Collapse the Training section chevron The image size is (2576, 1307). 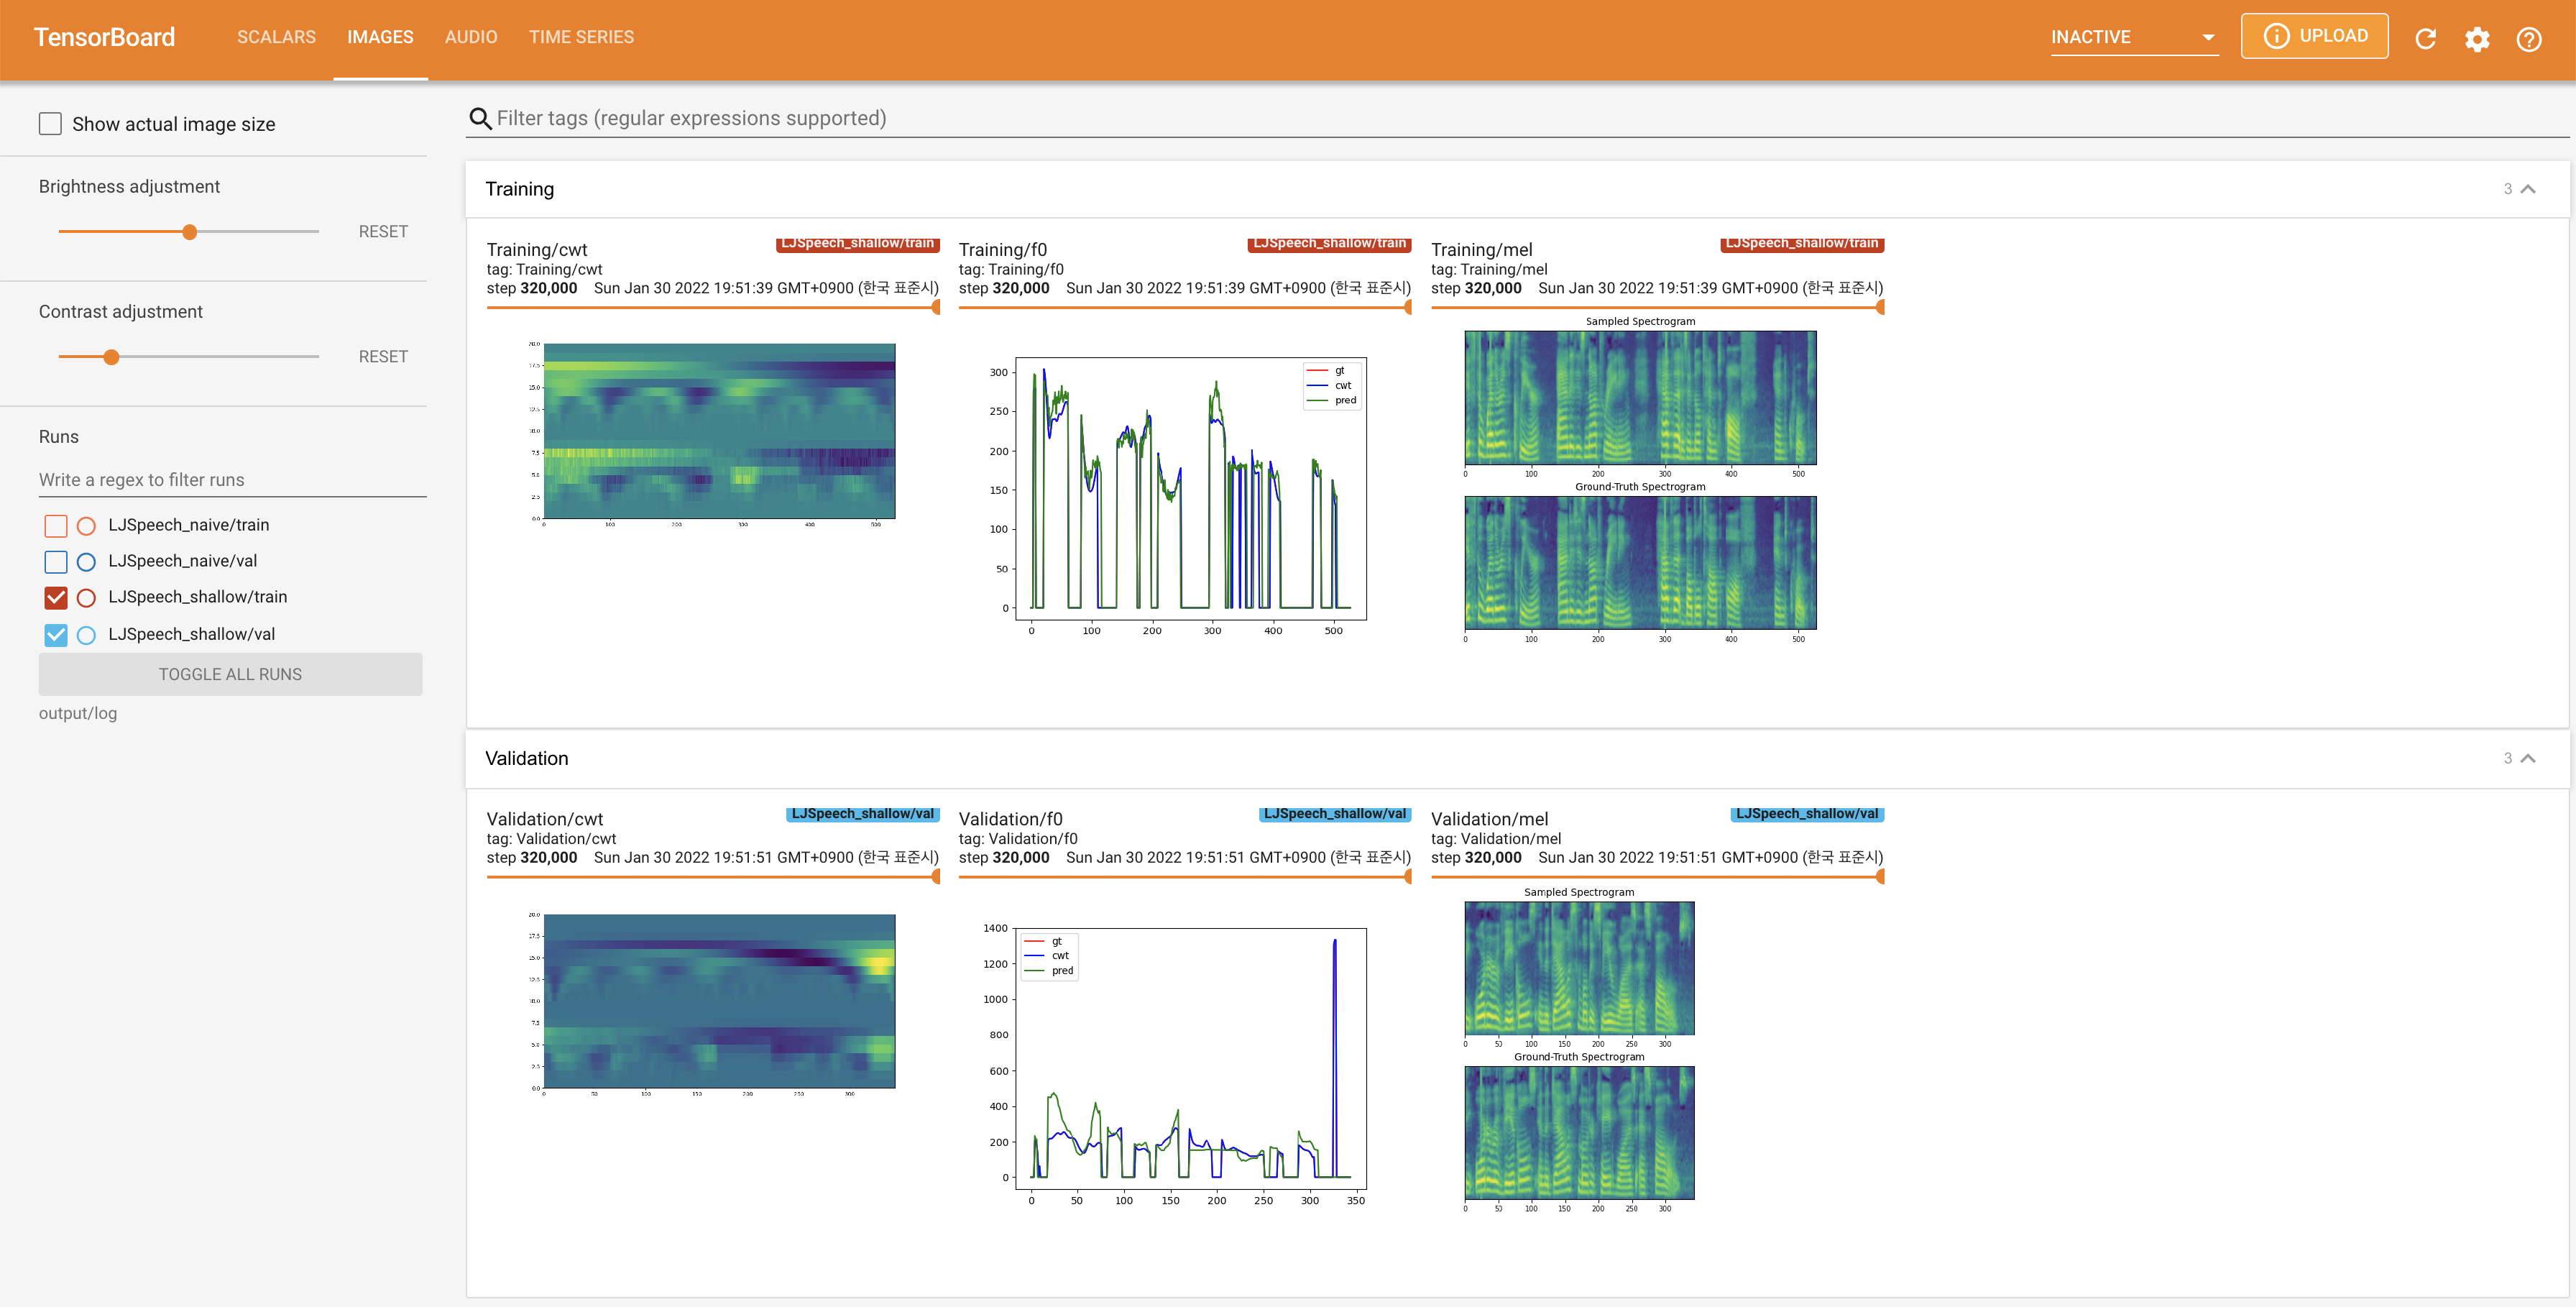[x=2528, y=189]
